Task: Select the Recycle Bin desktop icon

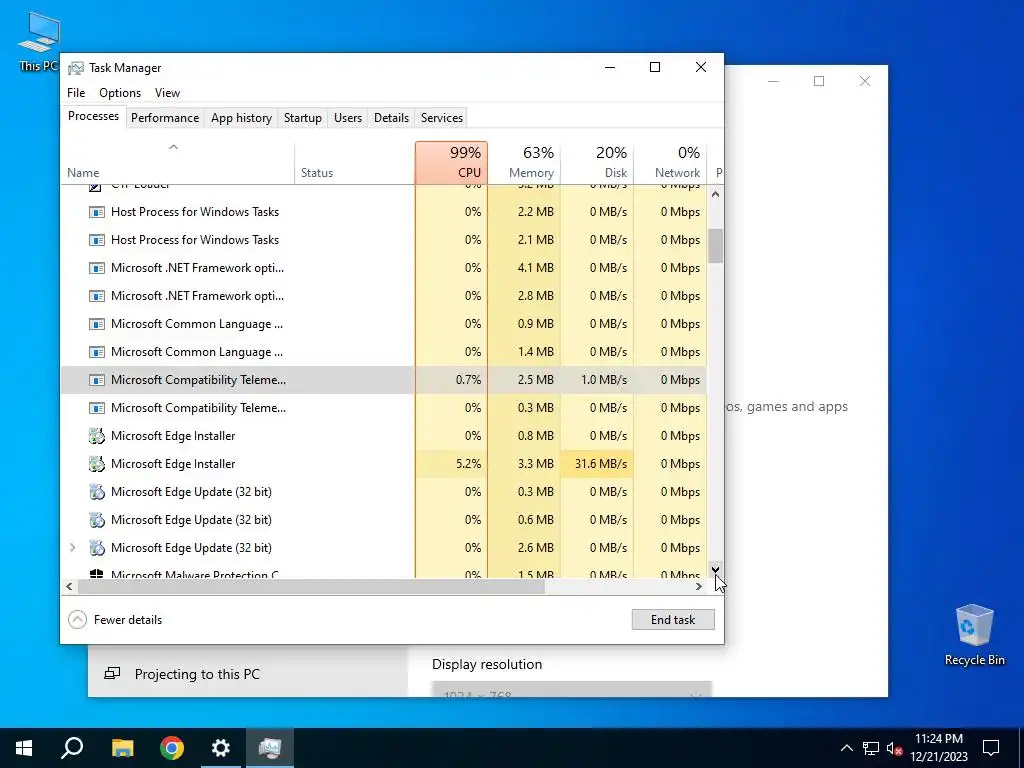Action: (x=974, y=635)
